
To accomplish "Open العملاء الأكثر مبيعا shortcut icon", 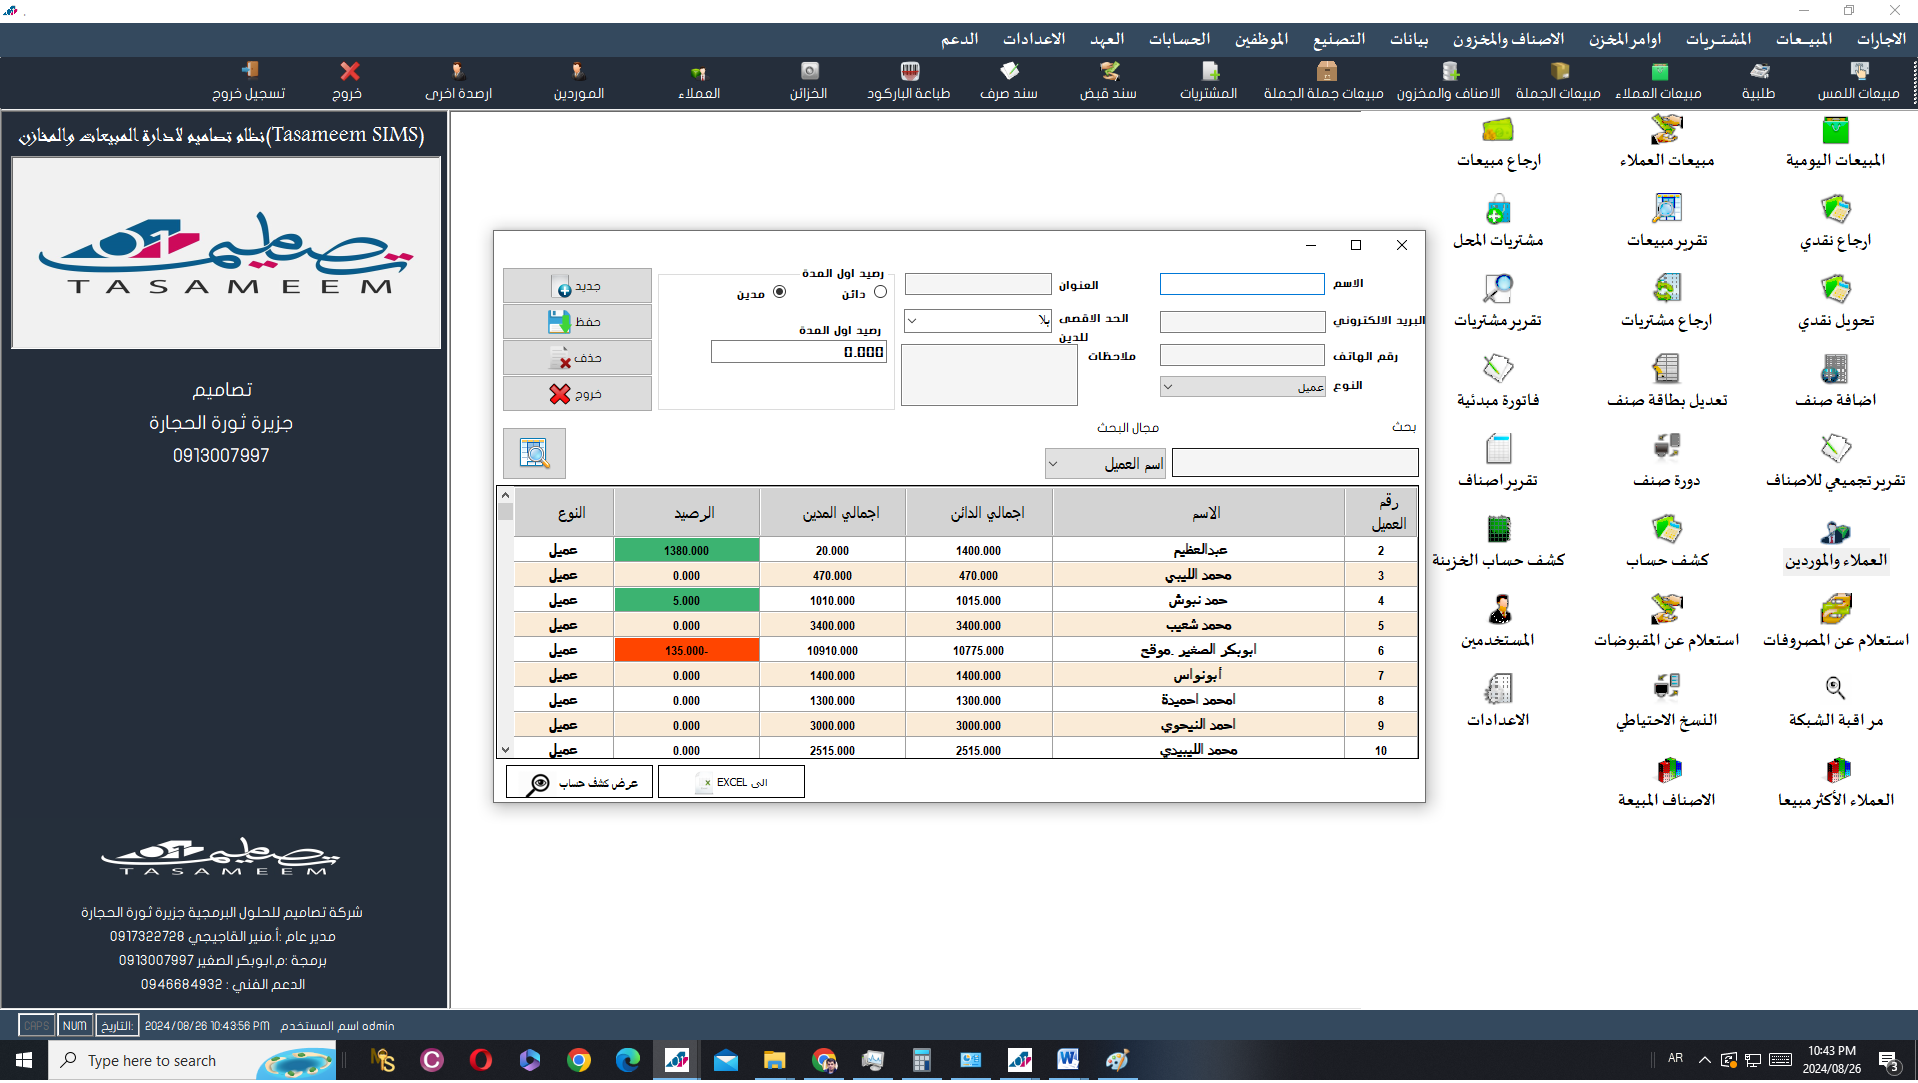I will [1835, 782].
